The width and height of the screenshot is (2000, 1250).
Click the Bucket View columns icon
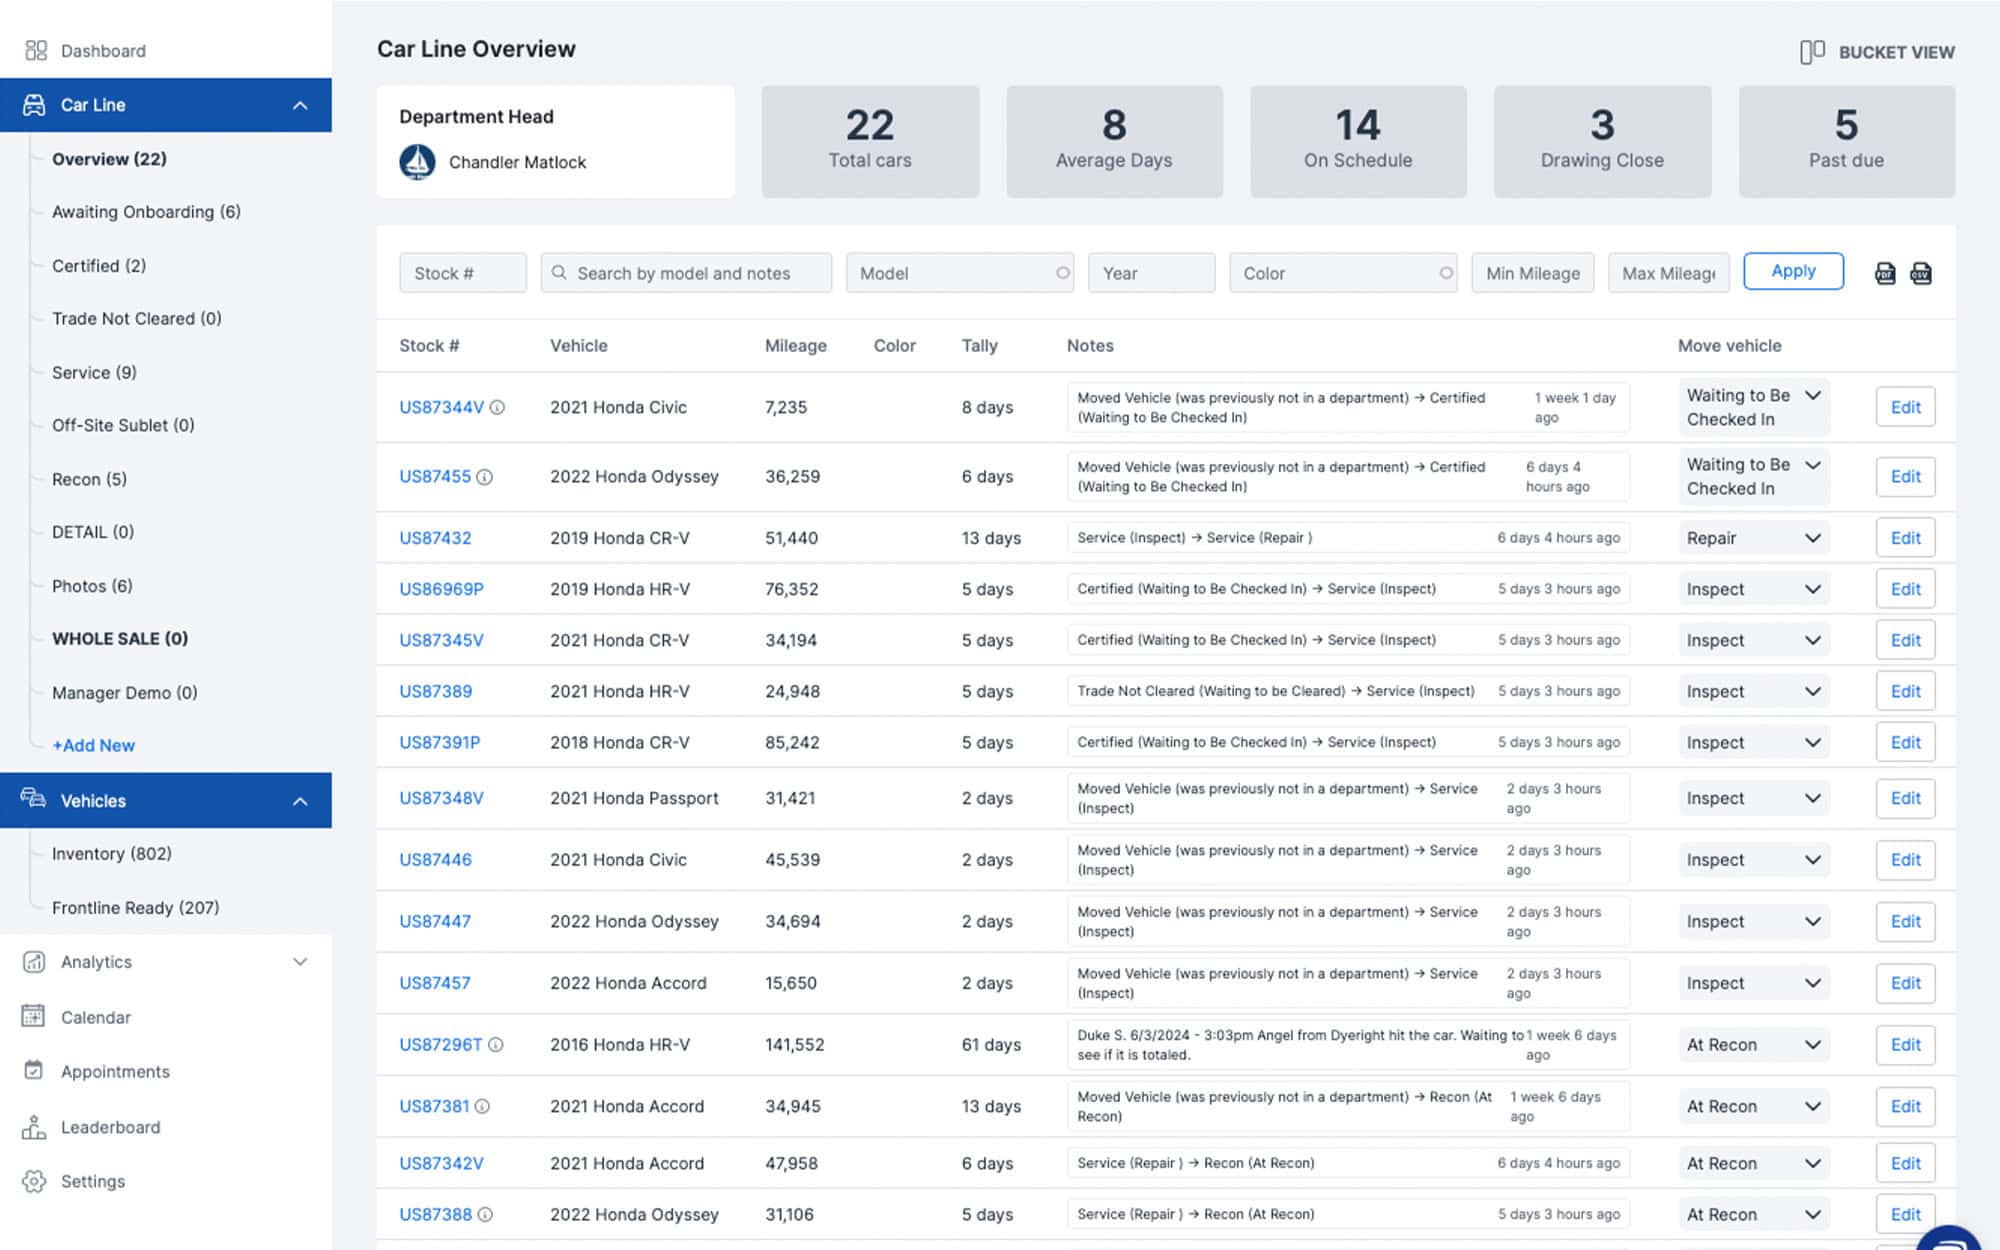pyautogui.click(x=1812, y=52)
